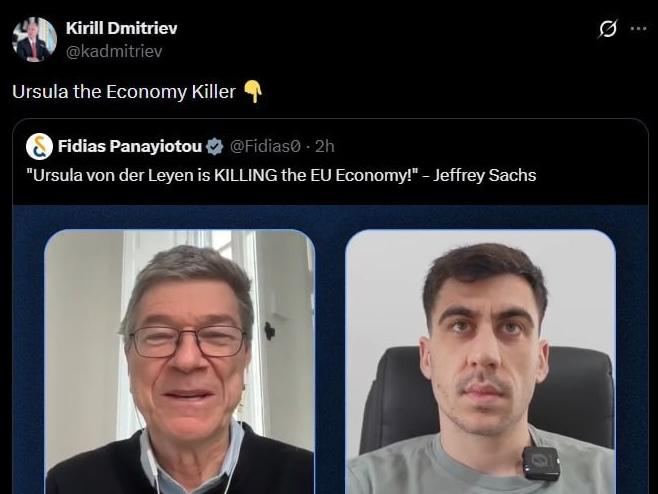Open Kirill Dmitriev's profile avatar
This screenshot has width=658, height=494.
34,39
